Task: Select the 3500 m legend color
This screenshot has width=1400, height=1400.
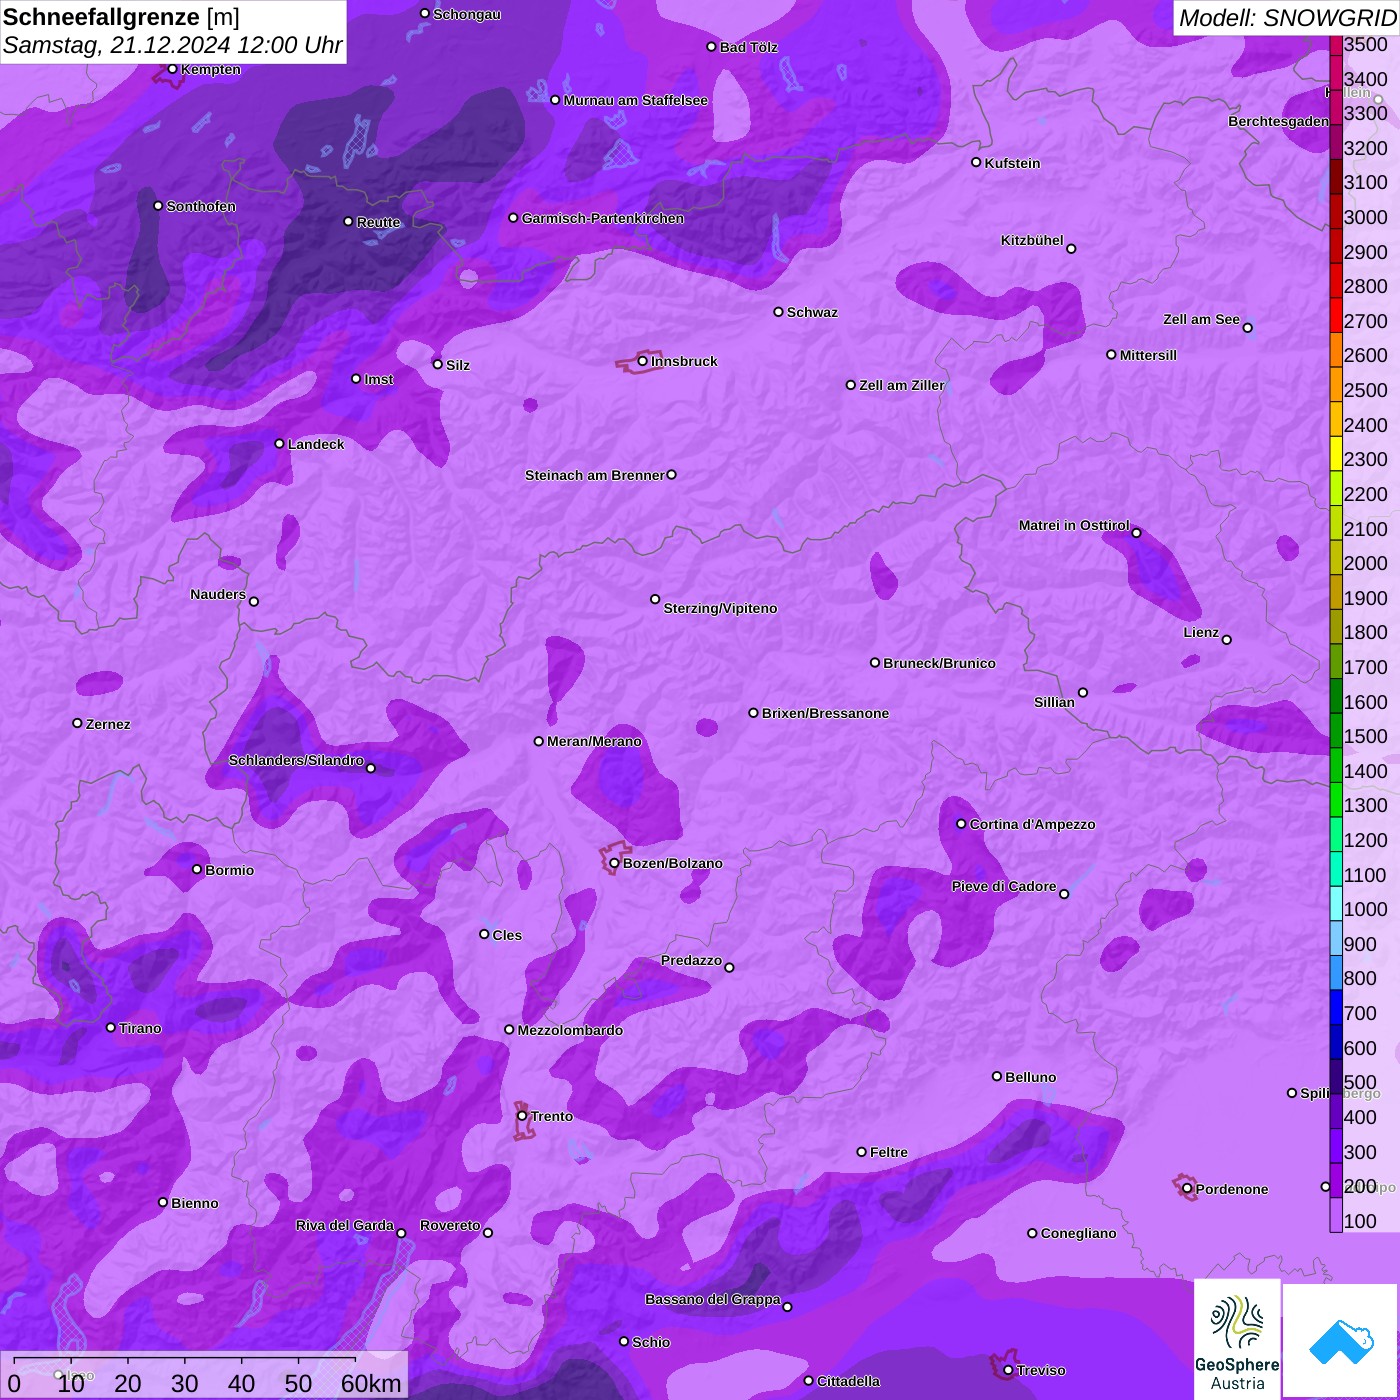Action: coord(1336,45)
